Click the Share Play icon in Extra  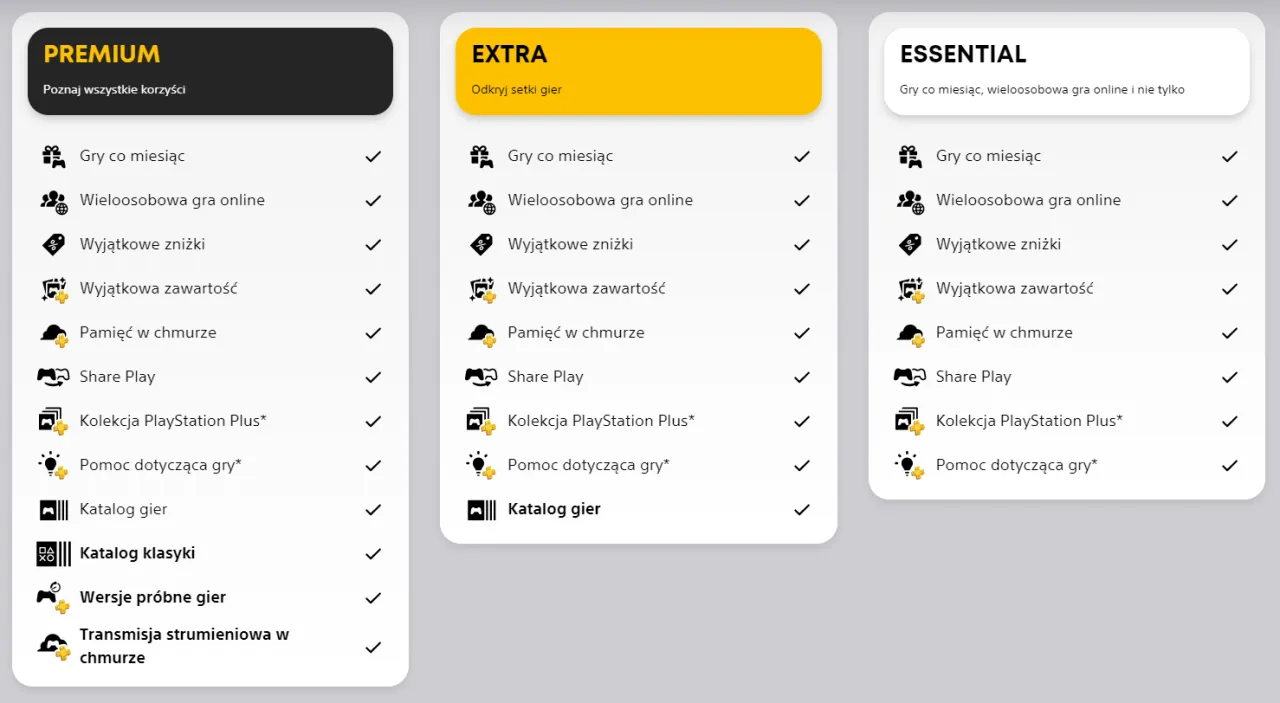point(481,377)
